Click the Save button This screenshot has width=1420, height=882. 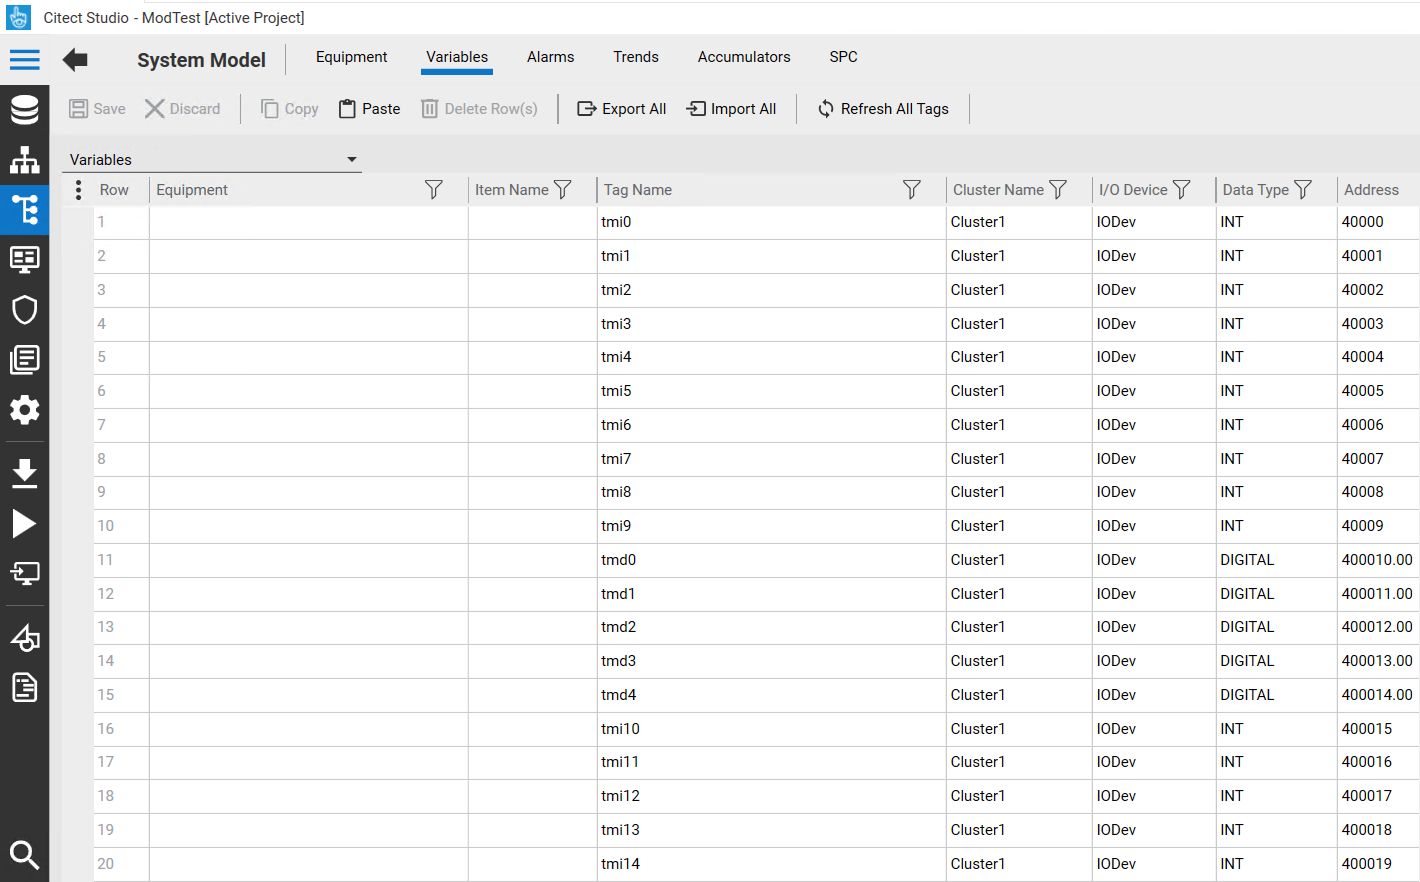(x=97, y=109)
